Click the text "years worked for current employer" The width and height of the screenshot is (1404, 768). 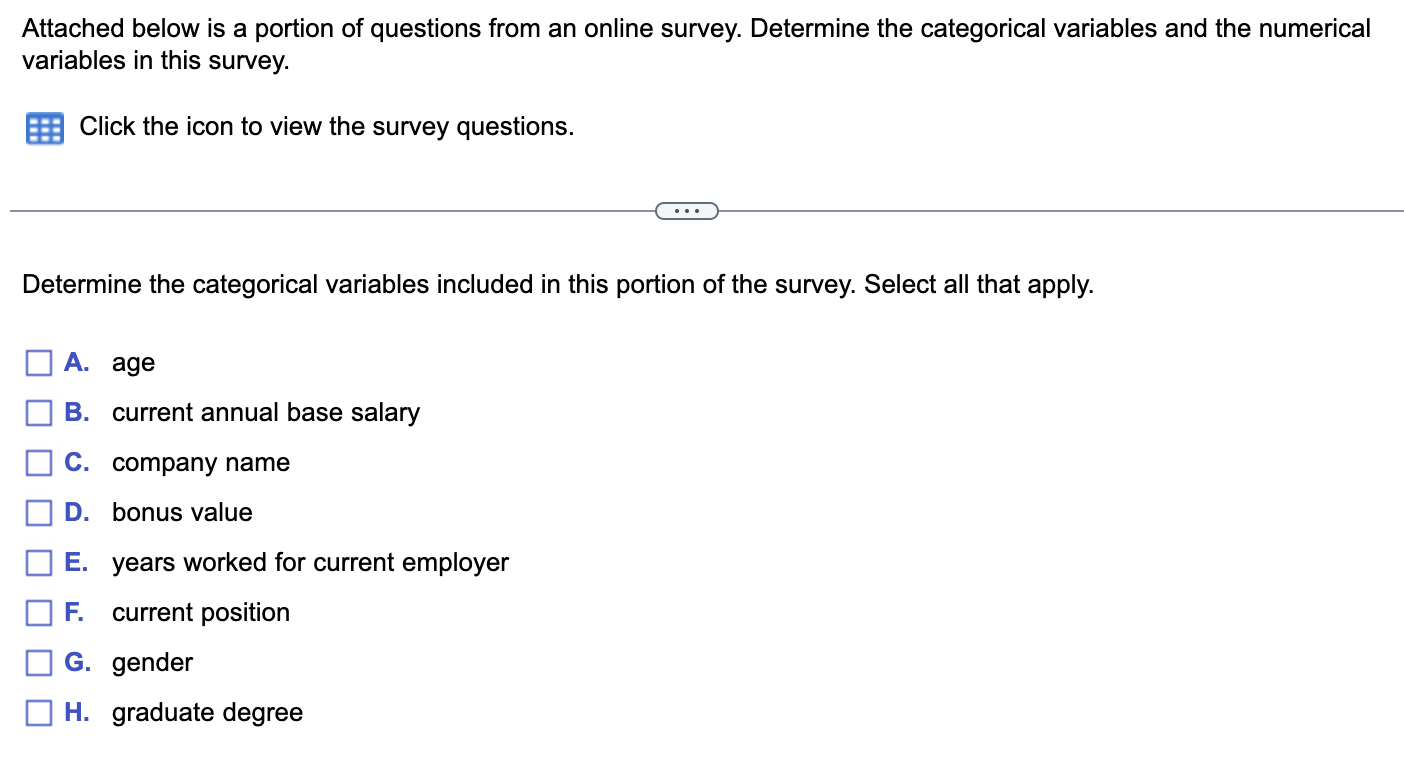pyautogui.click(x=310, y=562)
